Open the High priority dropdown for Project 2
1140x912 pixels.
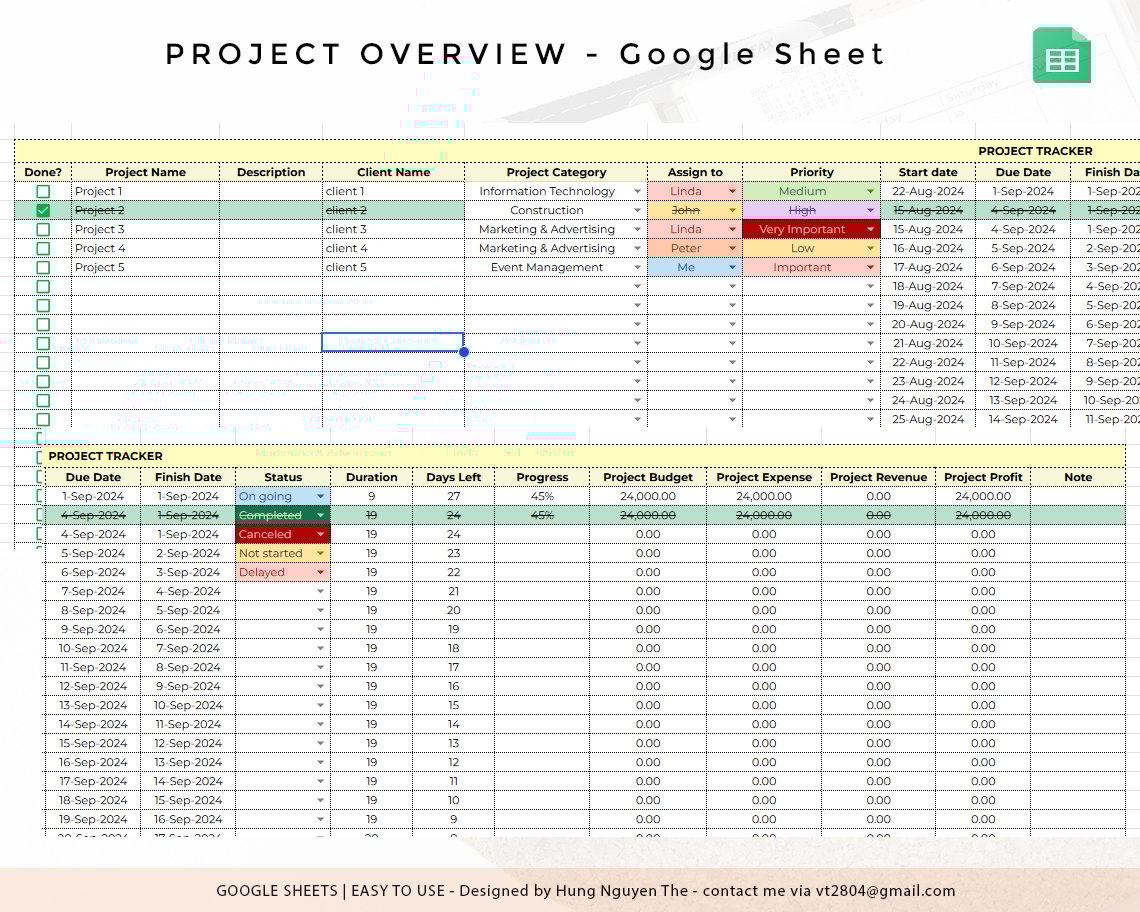tap(870, 210)
